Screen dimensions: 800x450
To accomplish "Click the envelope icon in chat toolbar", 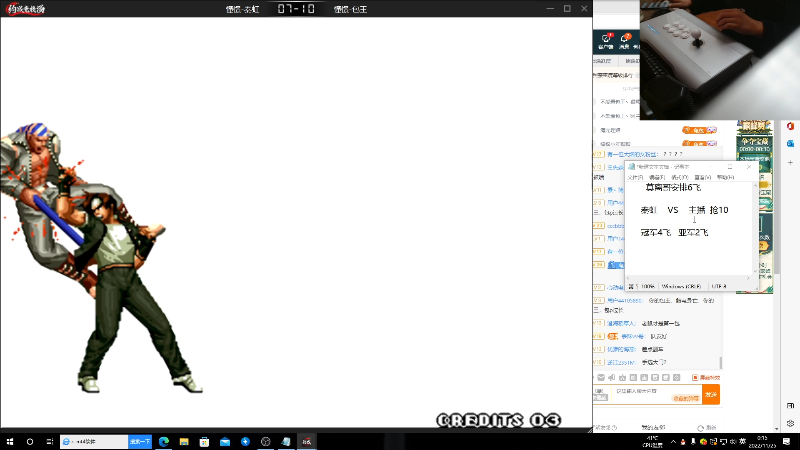I will 601,378.
